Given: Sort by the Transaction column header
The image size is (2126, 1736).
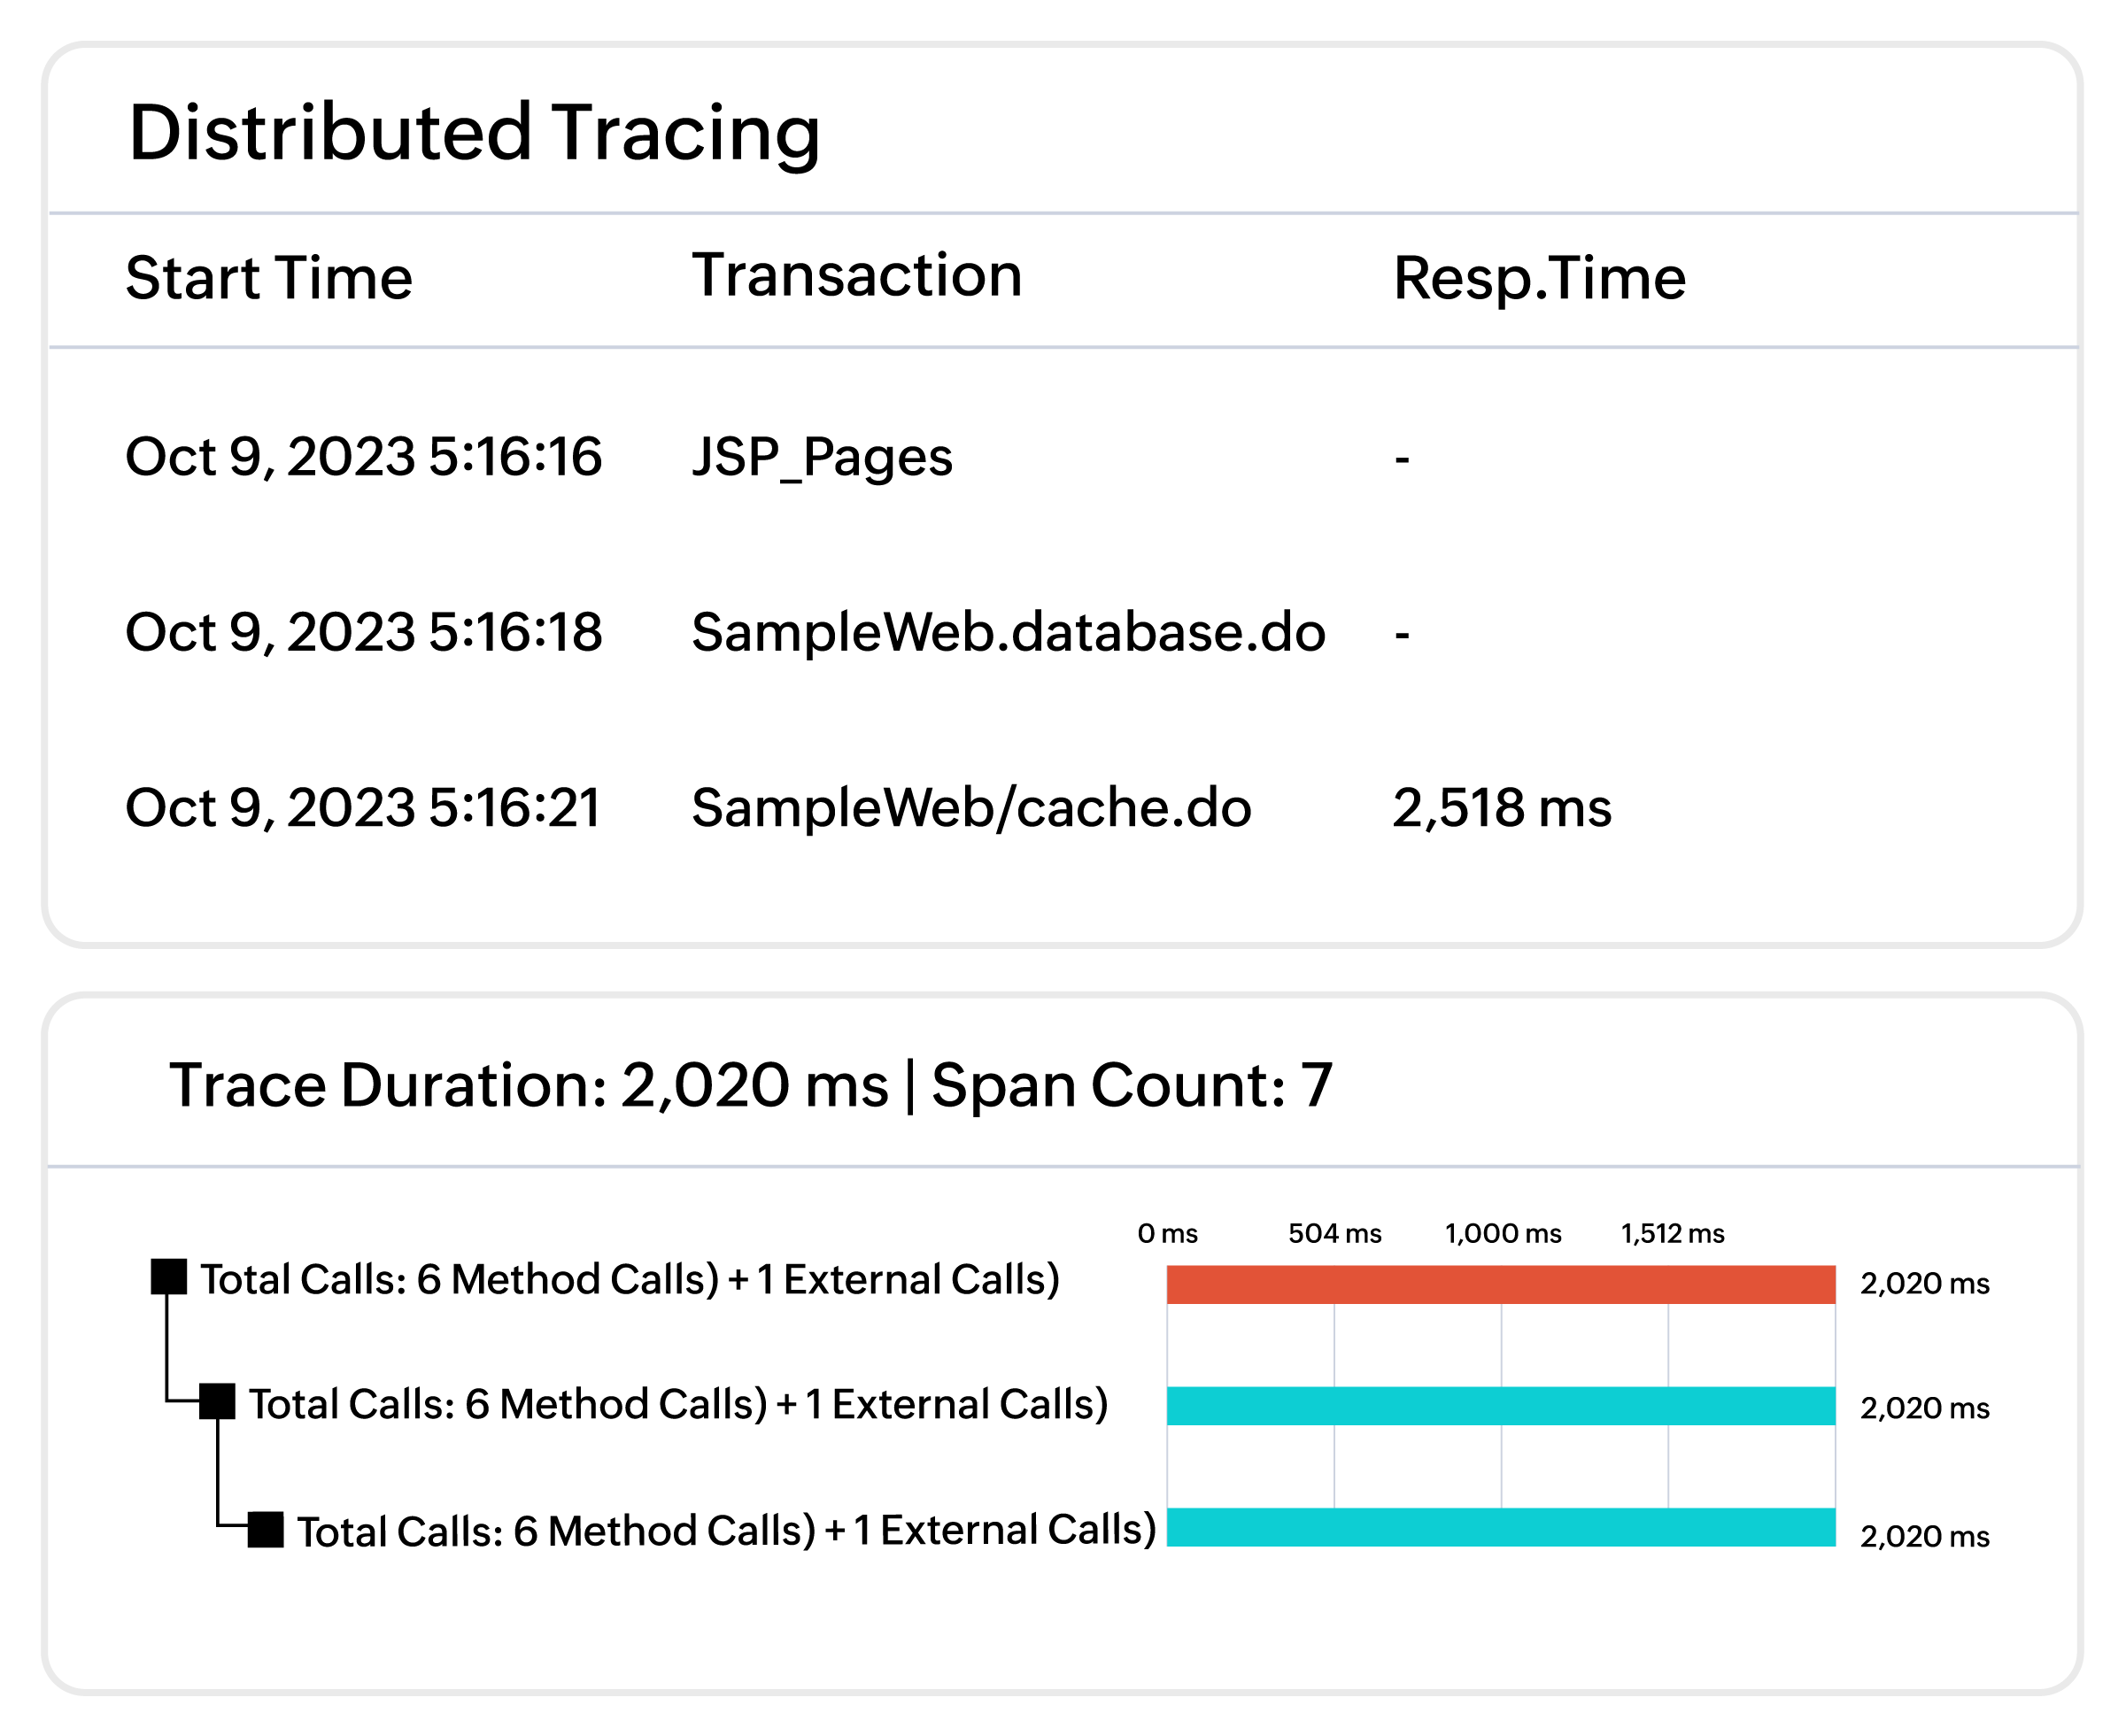Looking at the screenshot, I should 857,275.
